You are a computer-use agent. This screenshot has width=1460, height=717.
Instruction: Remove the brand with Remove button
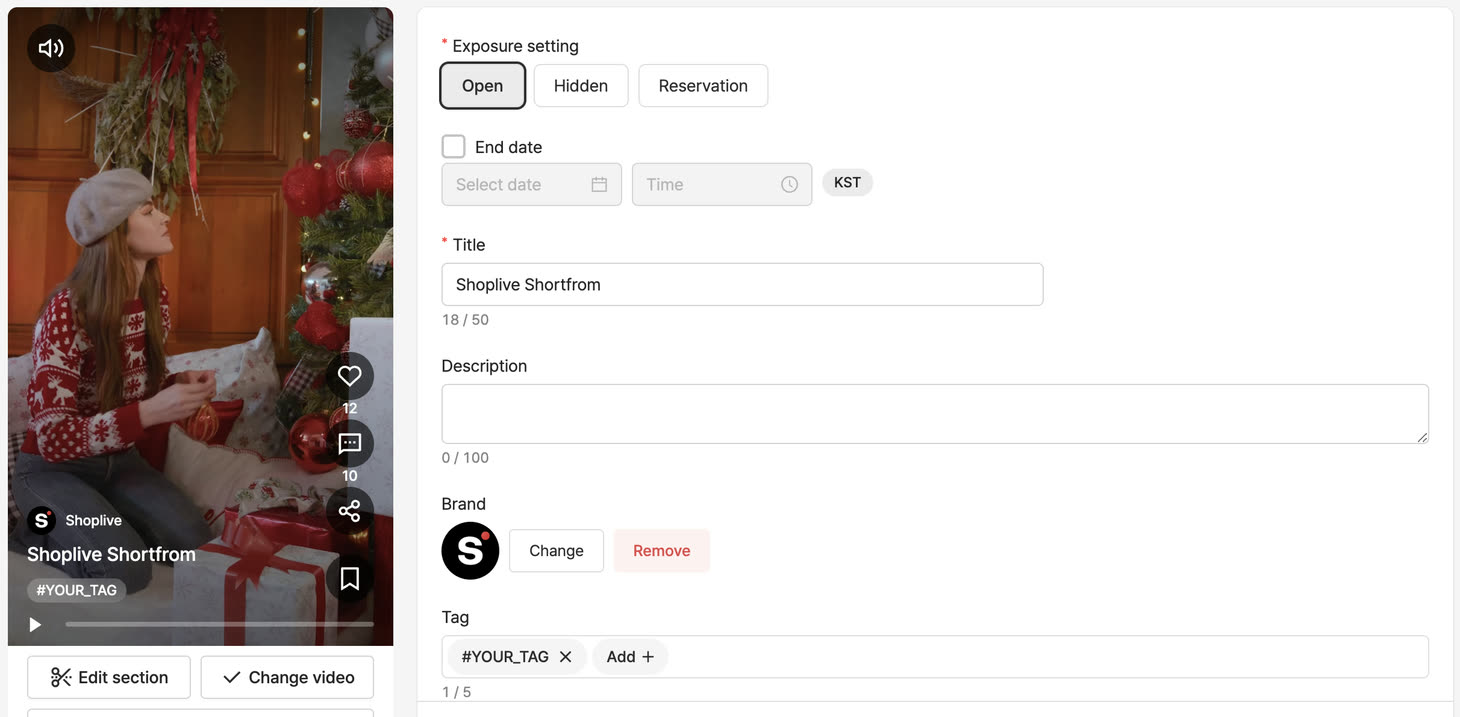pos(662,551)
